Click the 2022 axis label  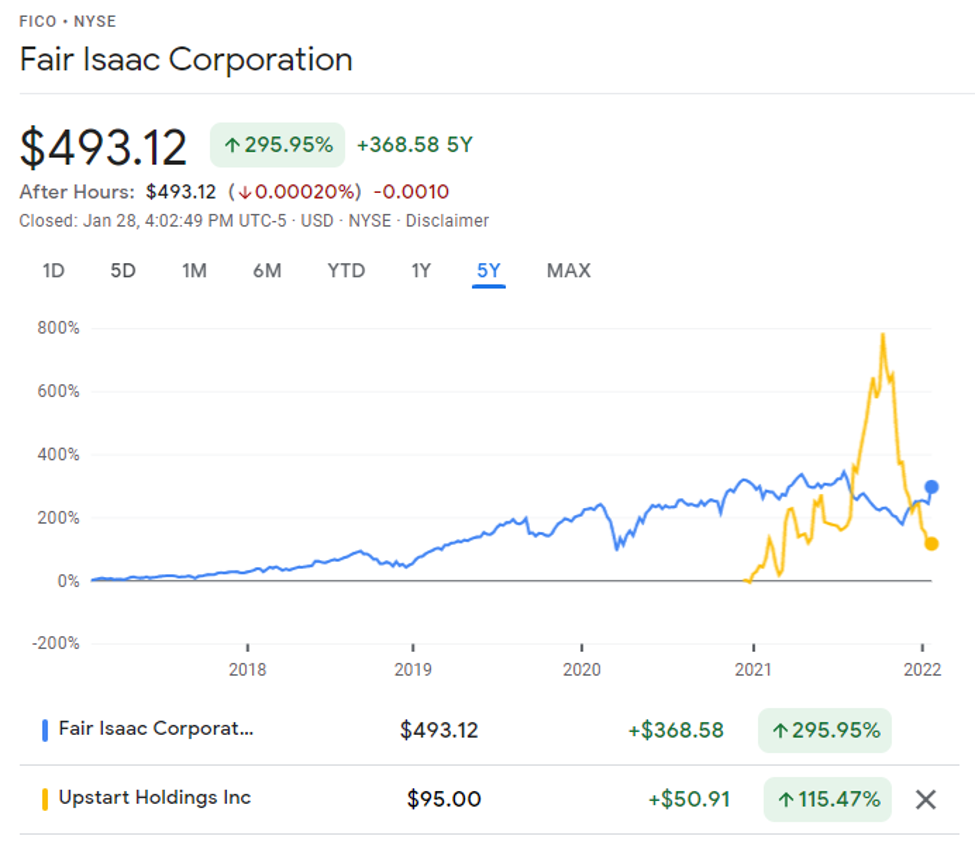(x=922, y=670)
